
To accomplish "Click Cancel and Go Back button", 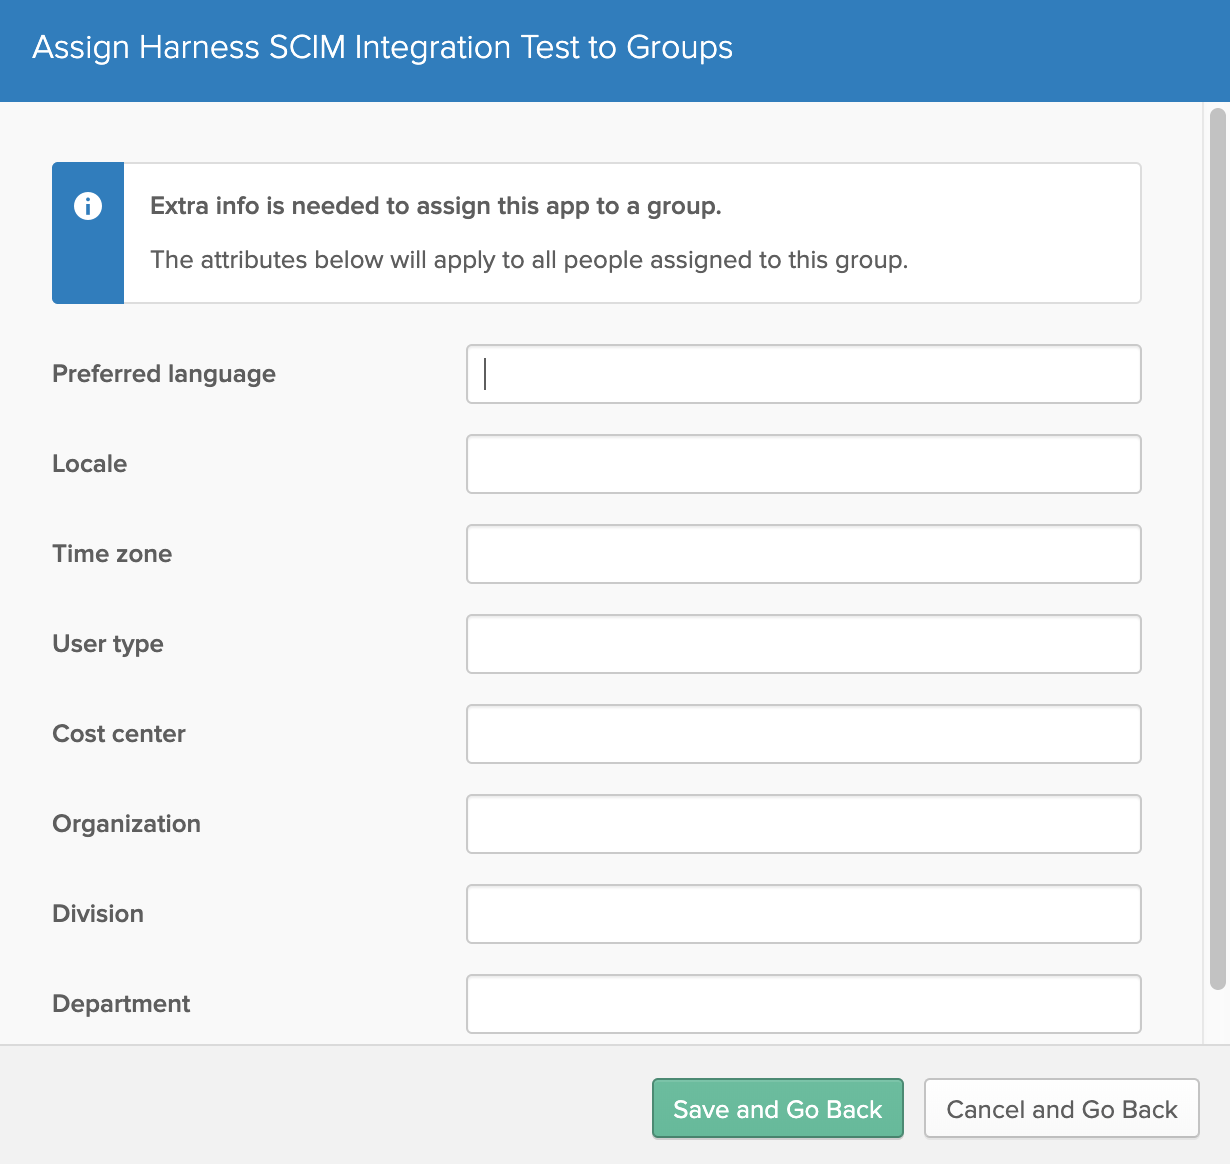I will coord(1062,1108).
